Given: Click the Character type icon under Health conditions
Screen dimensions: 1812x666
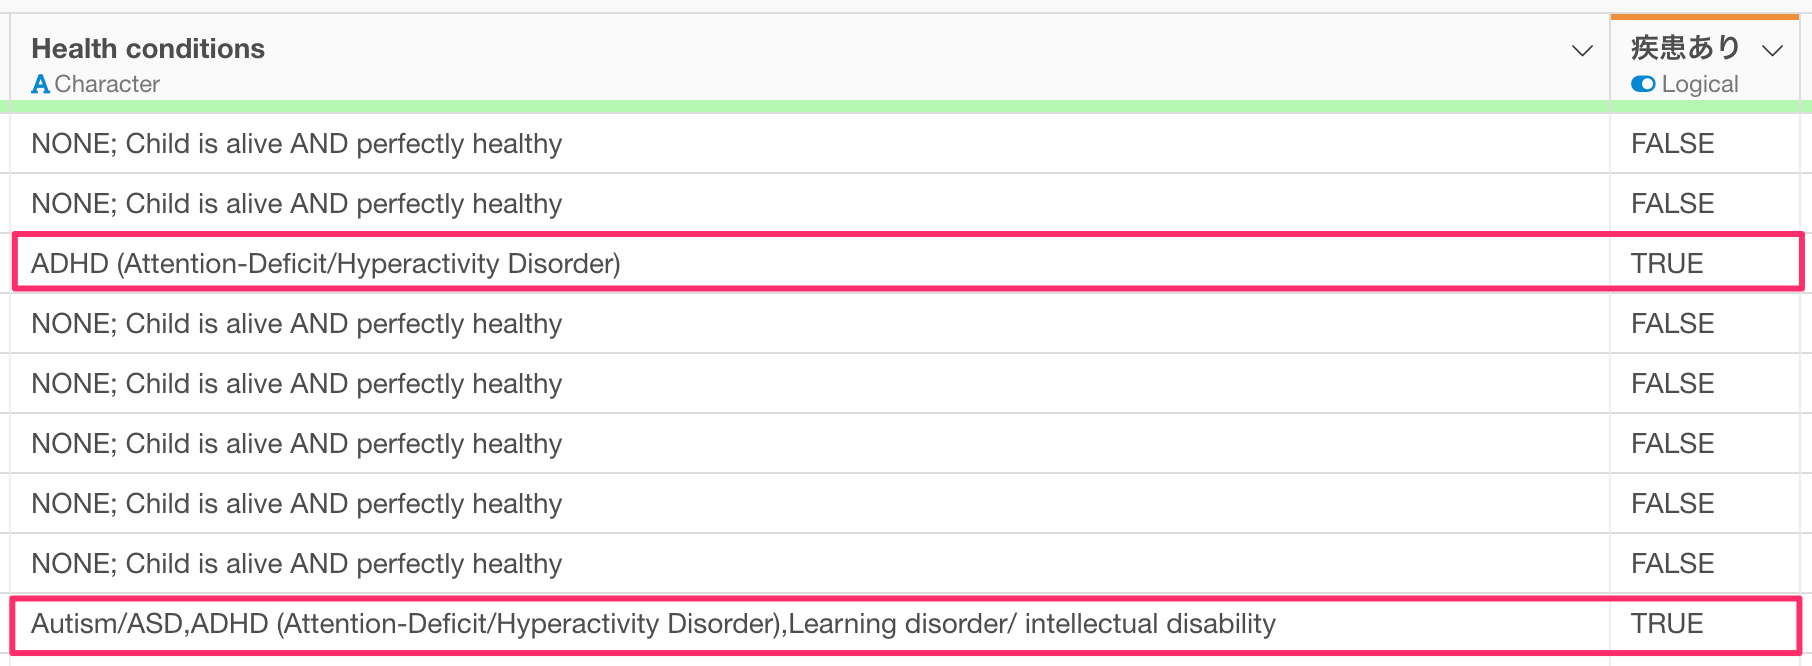Looking at the screenshot, I should (40, 84).
